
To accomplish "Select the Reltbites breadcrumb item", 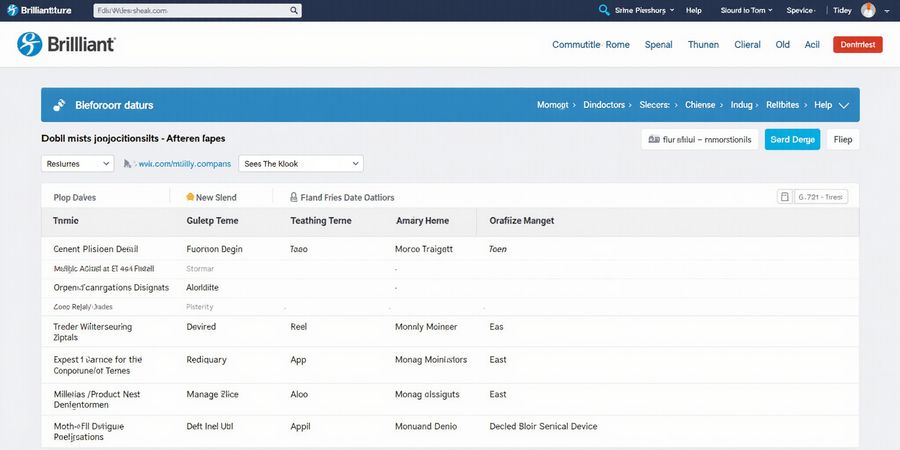I will click(x=786, y=105).
